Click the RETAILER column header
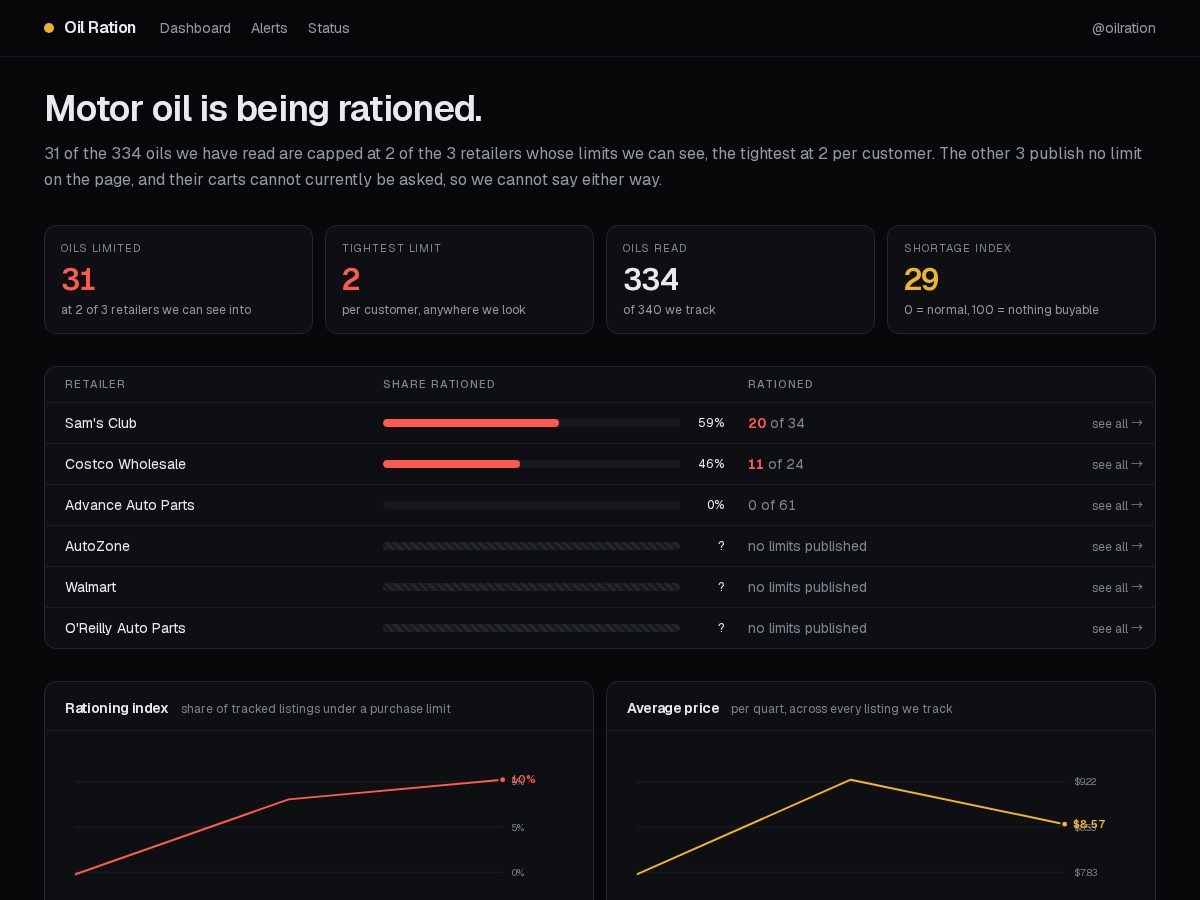The width and height of the screenshot is (1200, 900). 95,384
